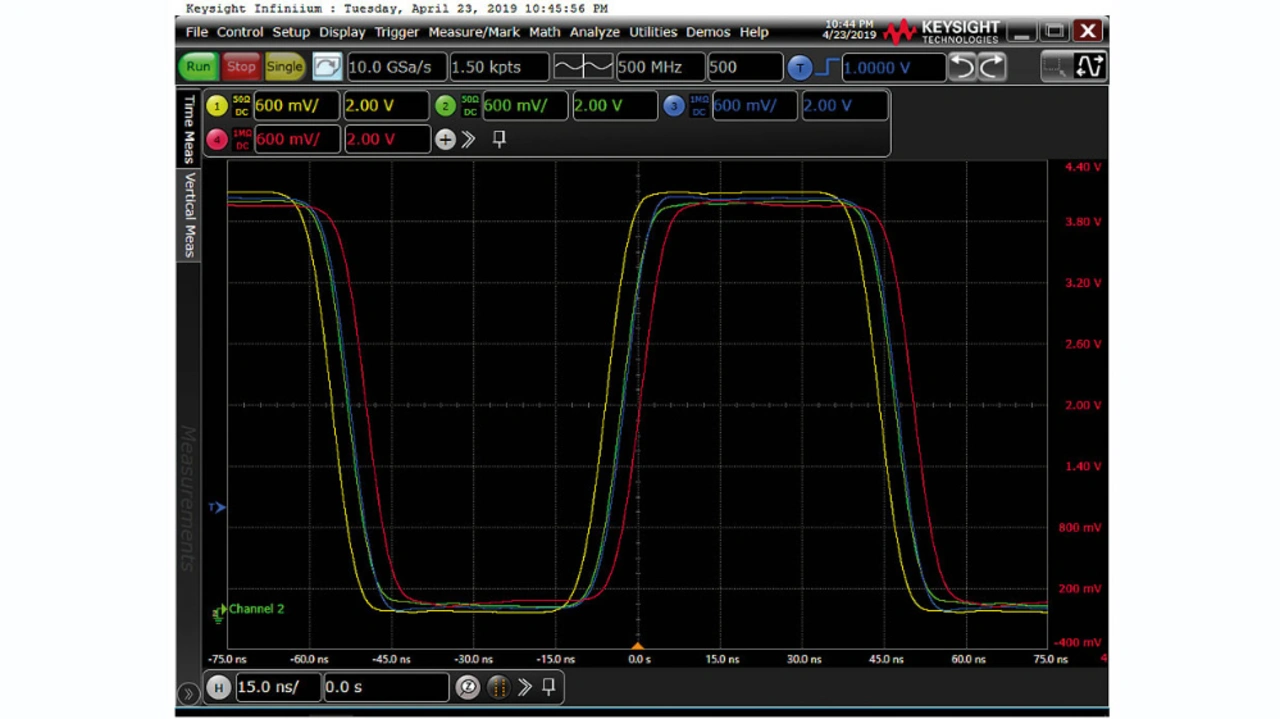The image size is (1280, 719).
Task: Toggle green channel 2 display
Action: pos(445,105)
